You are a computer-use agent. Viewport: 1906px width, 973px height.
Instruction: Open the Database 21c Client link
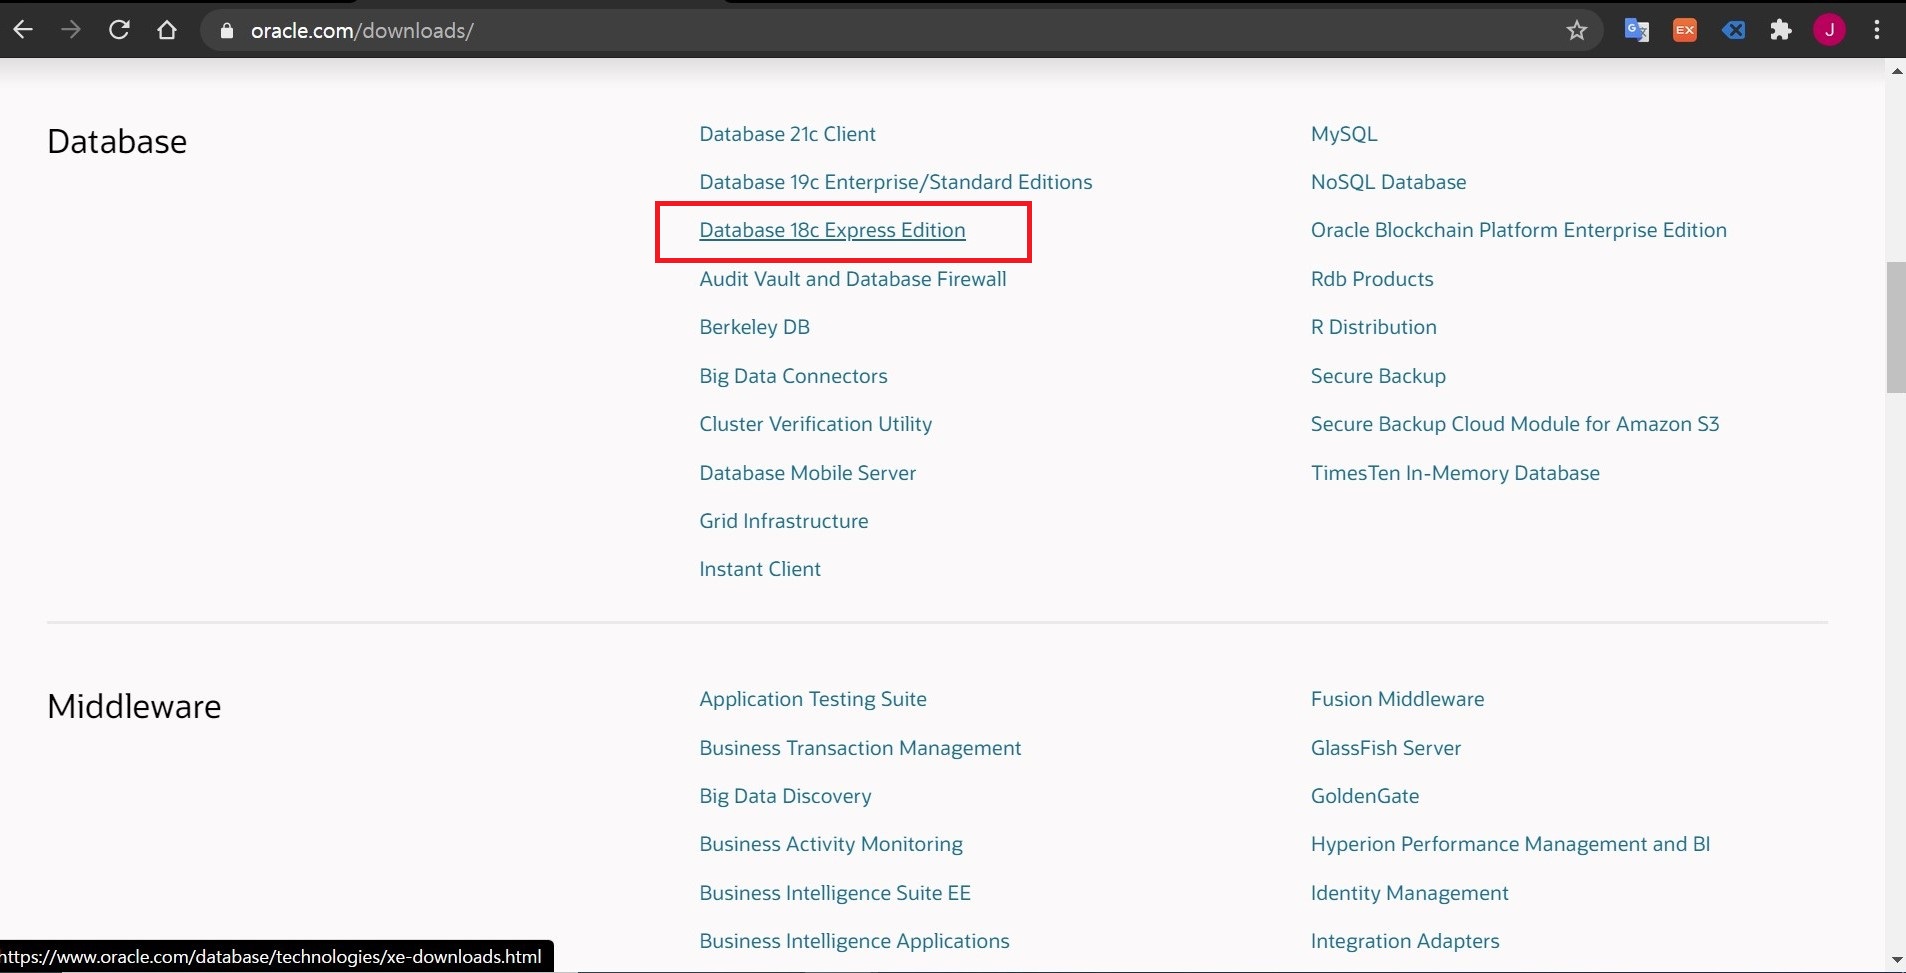pos(788,134)
